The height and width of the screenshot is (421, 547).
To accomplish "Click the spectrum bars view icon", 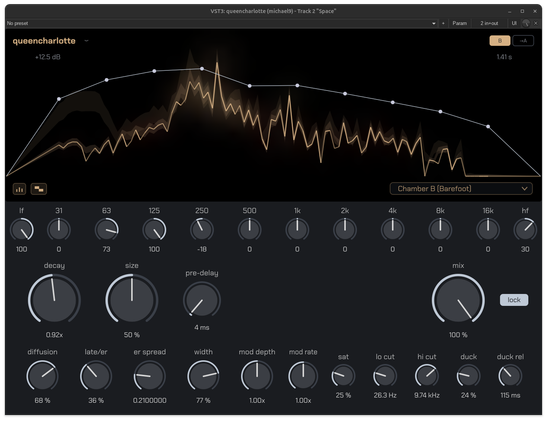I will [20, 189].
